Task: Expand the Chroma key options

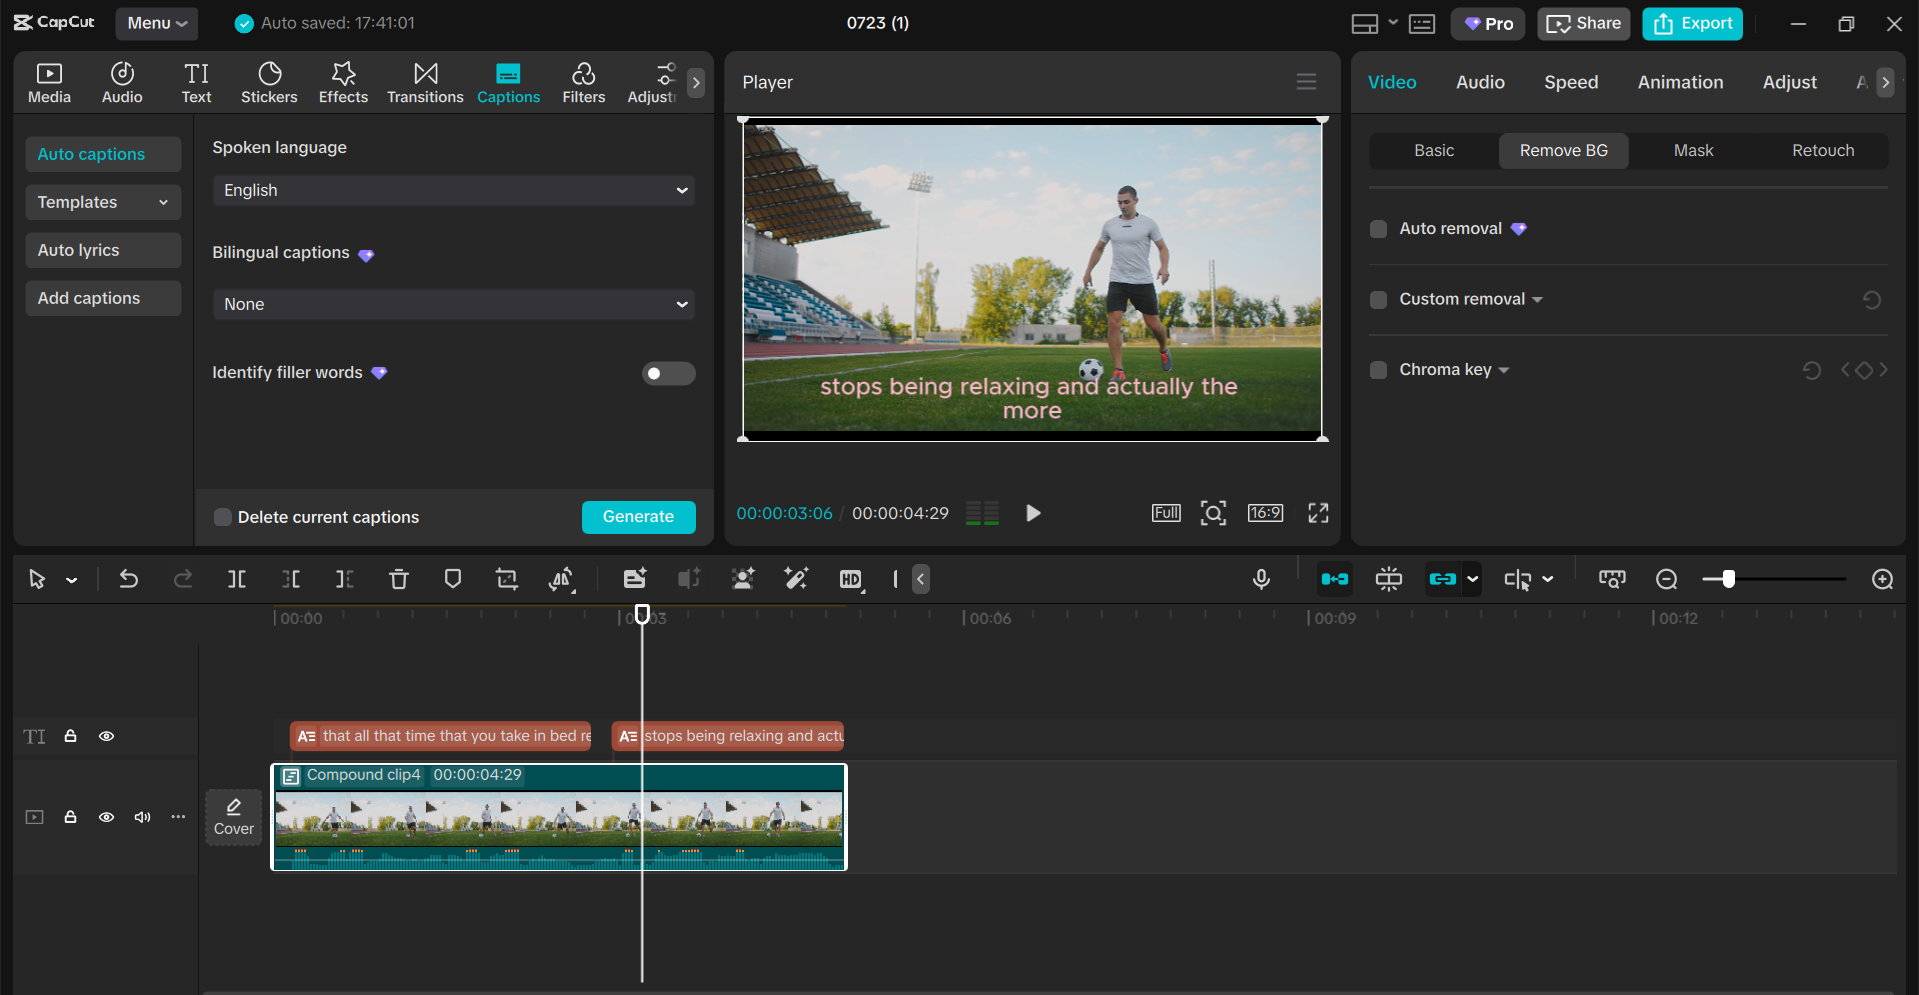Action: pyautogui.click(x=1504, y=370)
